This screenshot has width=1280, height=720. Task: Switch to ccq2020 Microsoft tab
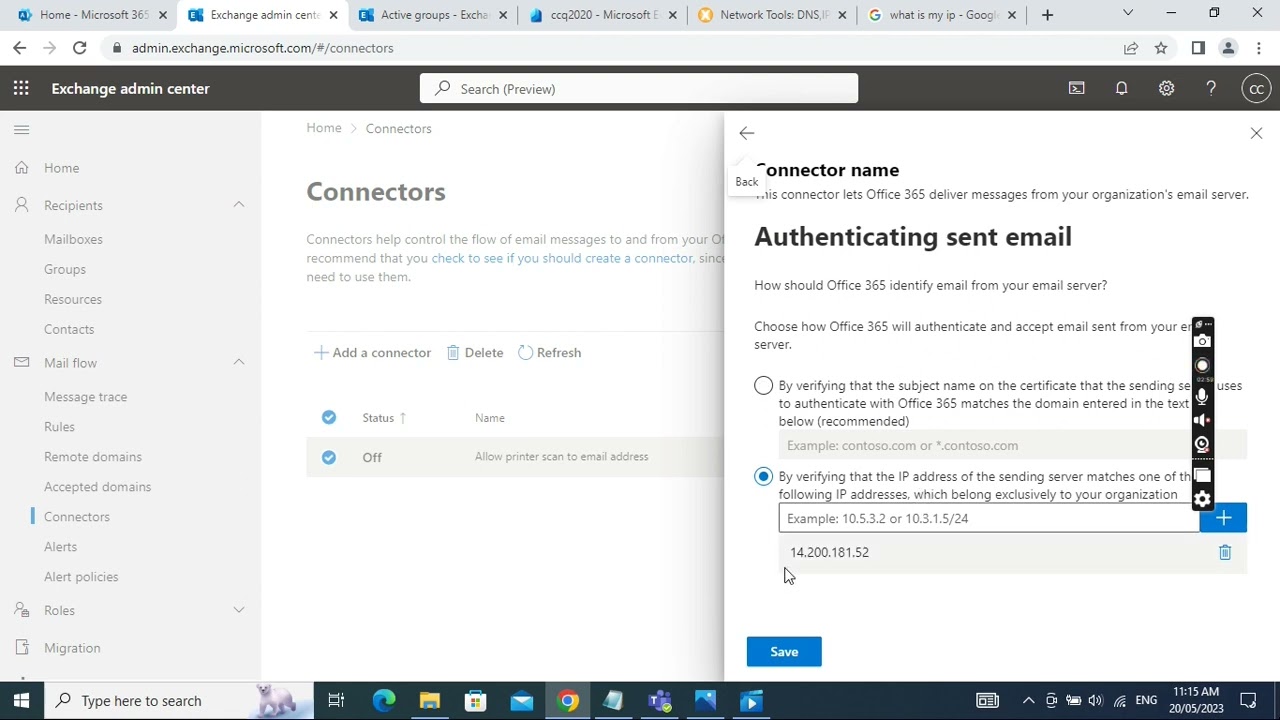click(x=603, y=15)
